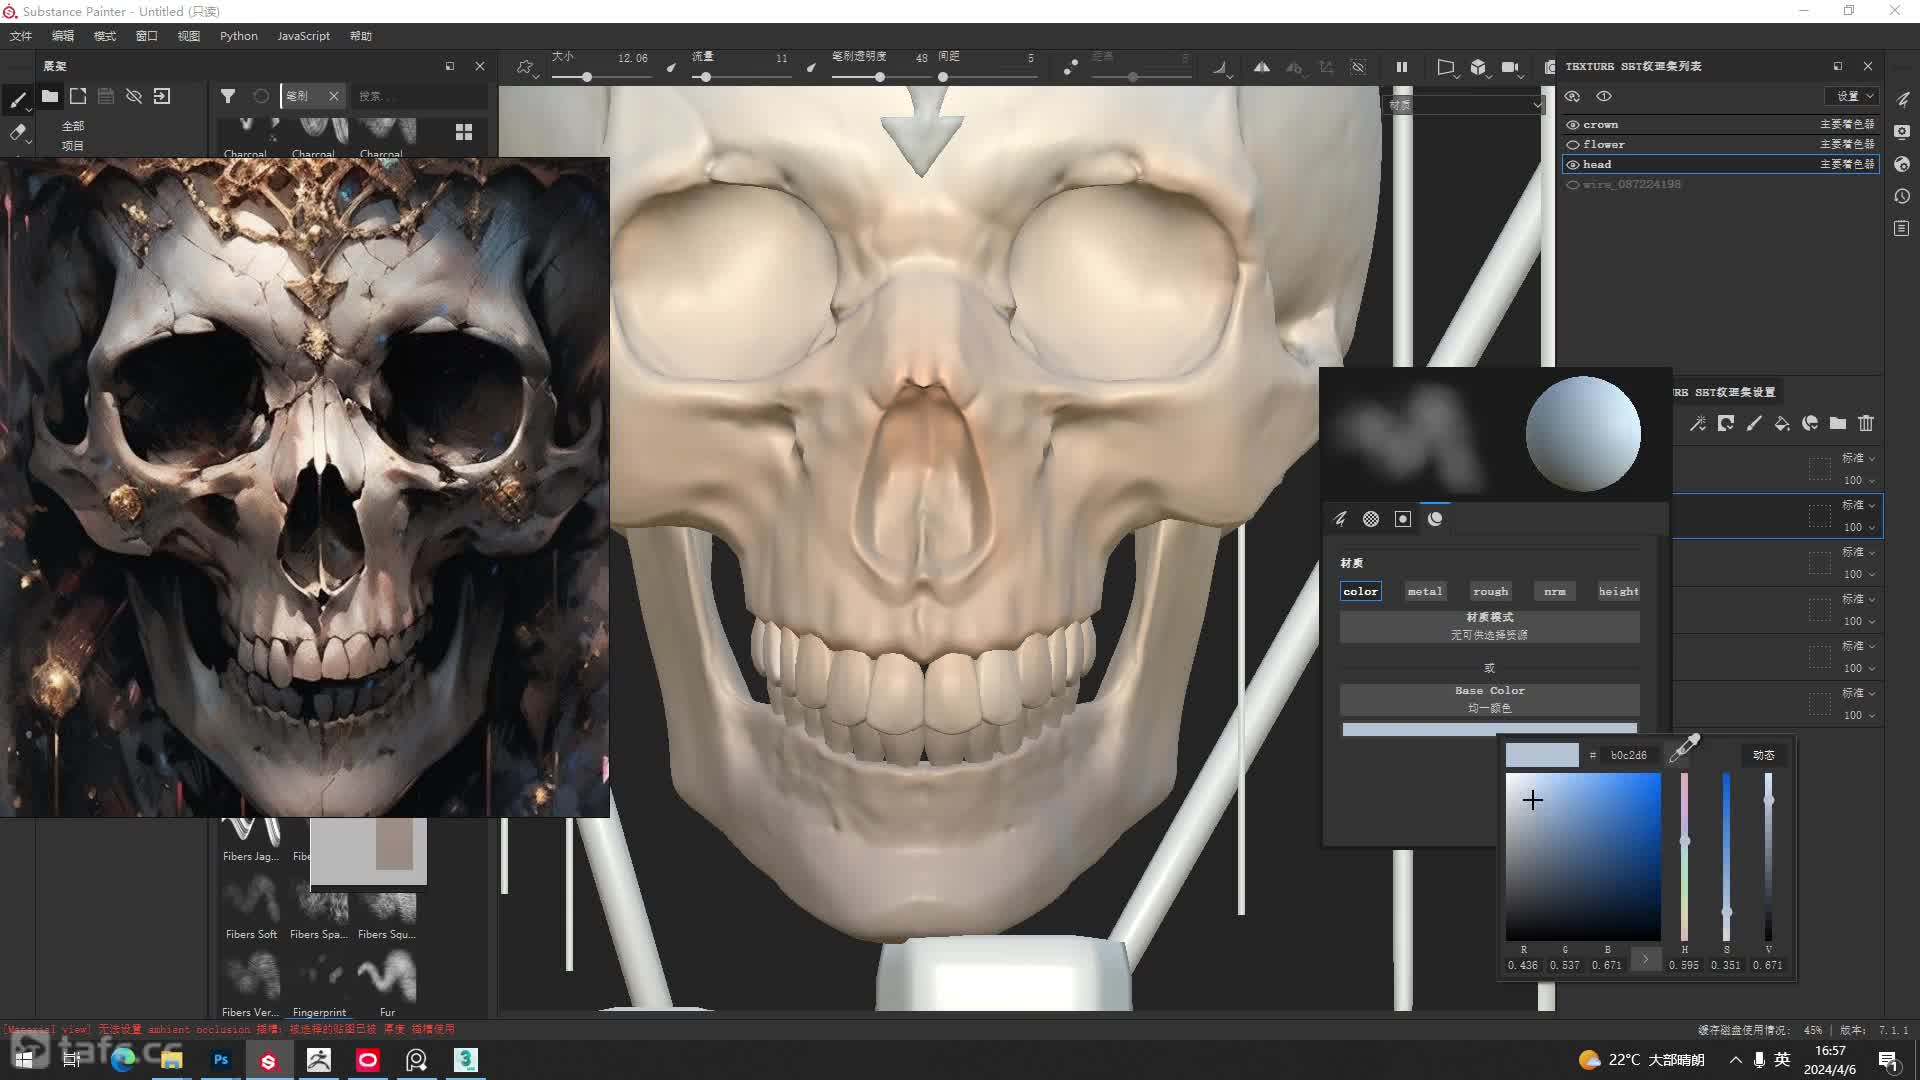Add a folder in the layer stack
1920x1080 pixels.
[x=1838, y=423]
